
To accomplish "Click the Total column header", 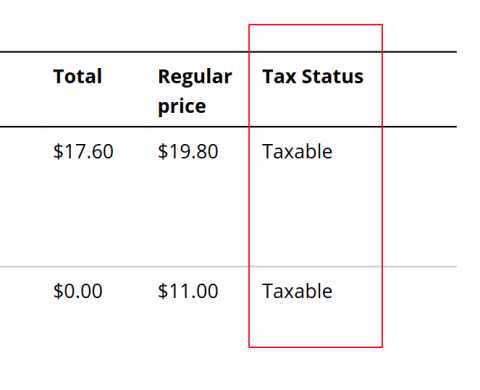I will tap(77, 76).
